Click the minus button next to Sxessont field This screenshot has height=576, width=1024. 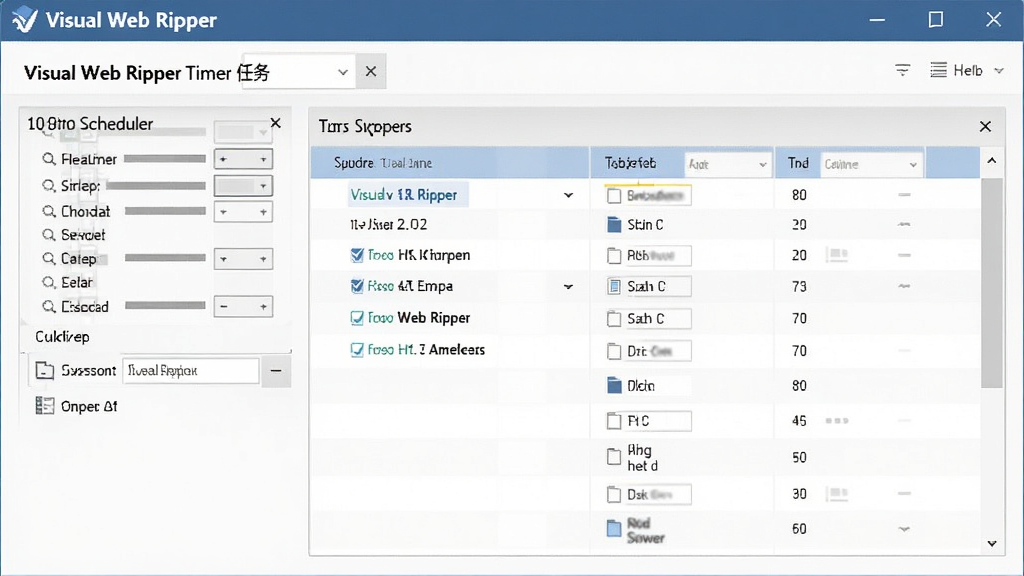pos(276,371)
